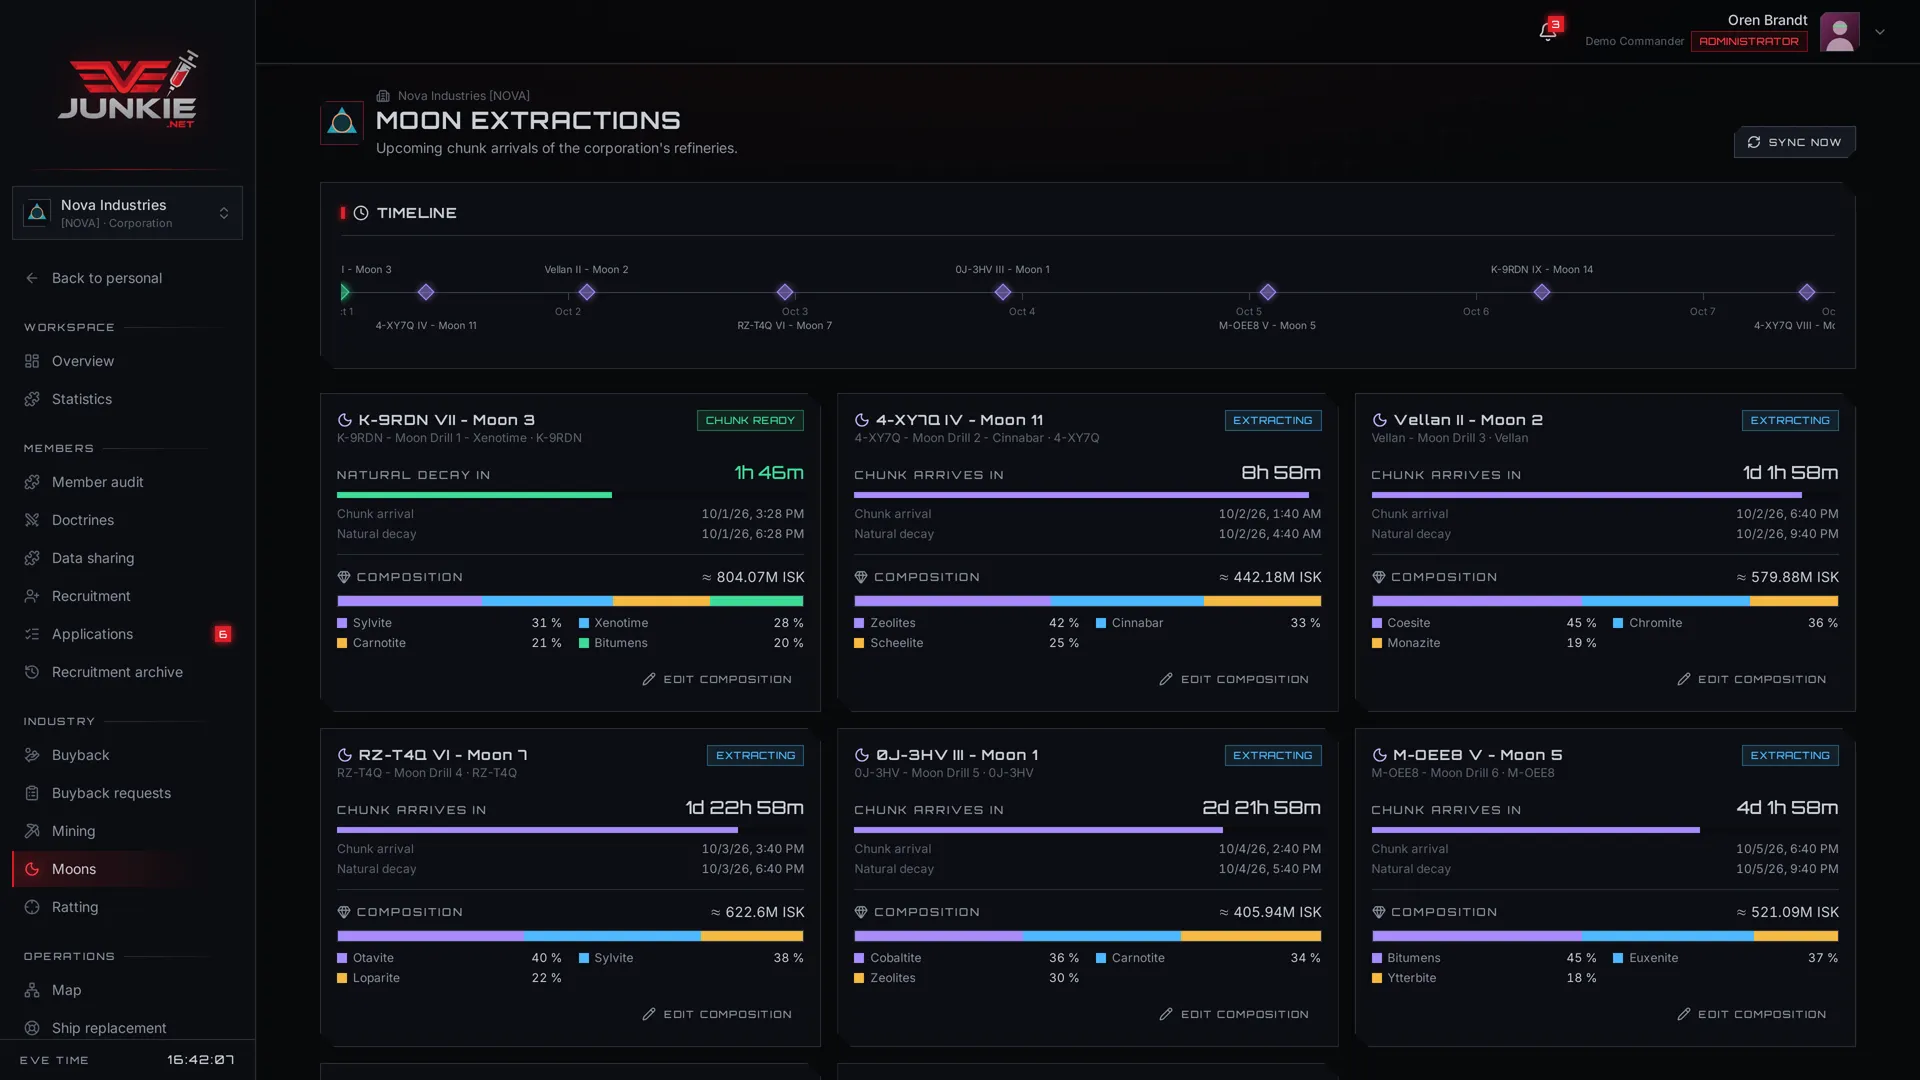Edit composition for M-OEE8 V - Moon 5
The width and height of the screenshot is (1920, 1080).
tap(1752, 1014)
